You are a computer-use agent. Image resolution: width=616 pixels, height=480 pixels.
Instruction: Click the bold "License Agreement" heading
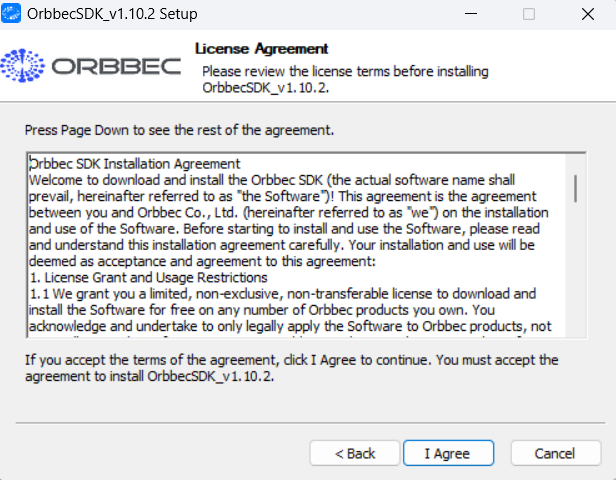coord(261,48)
